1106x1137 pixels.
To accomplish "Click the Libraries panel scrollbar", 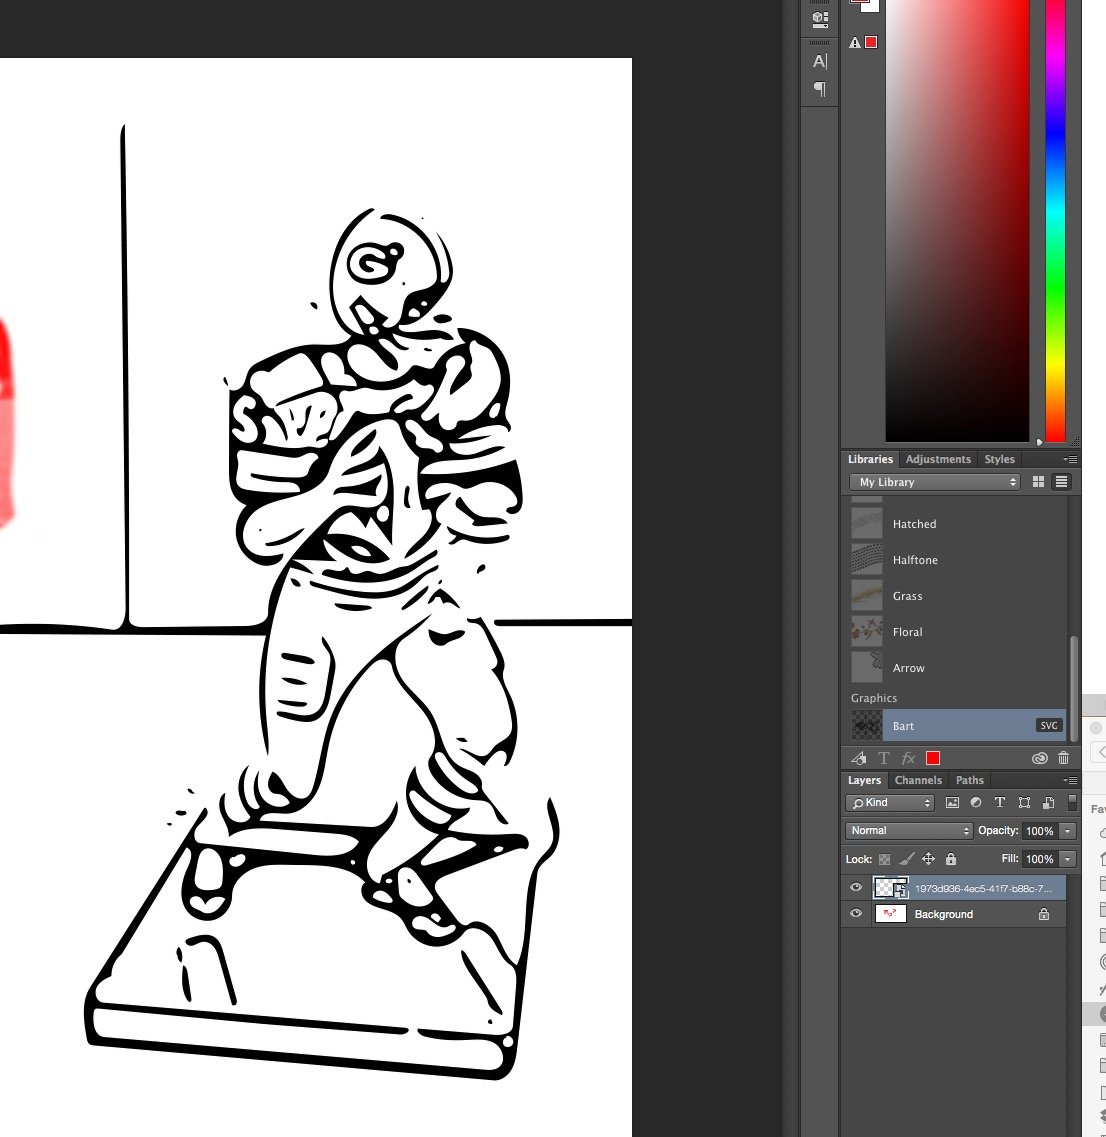I will [1074, 687].
